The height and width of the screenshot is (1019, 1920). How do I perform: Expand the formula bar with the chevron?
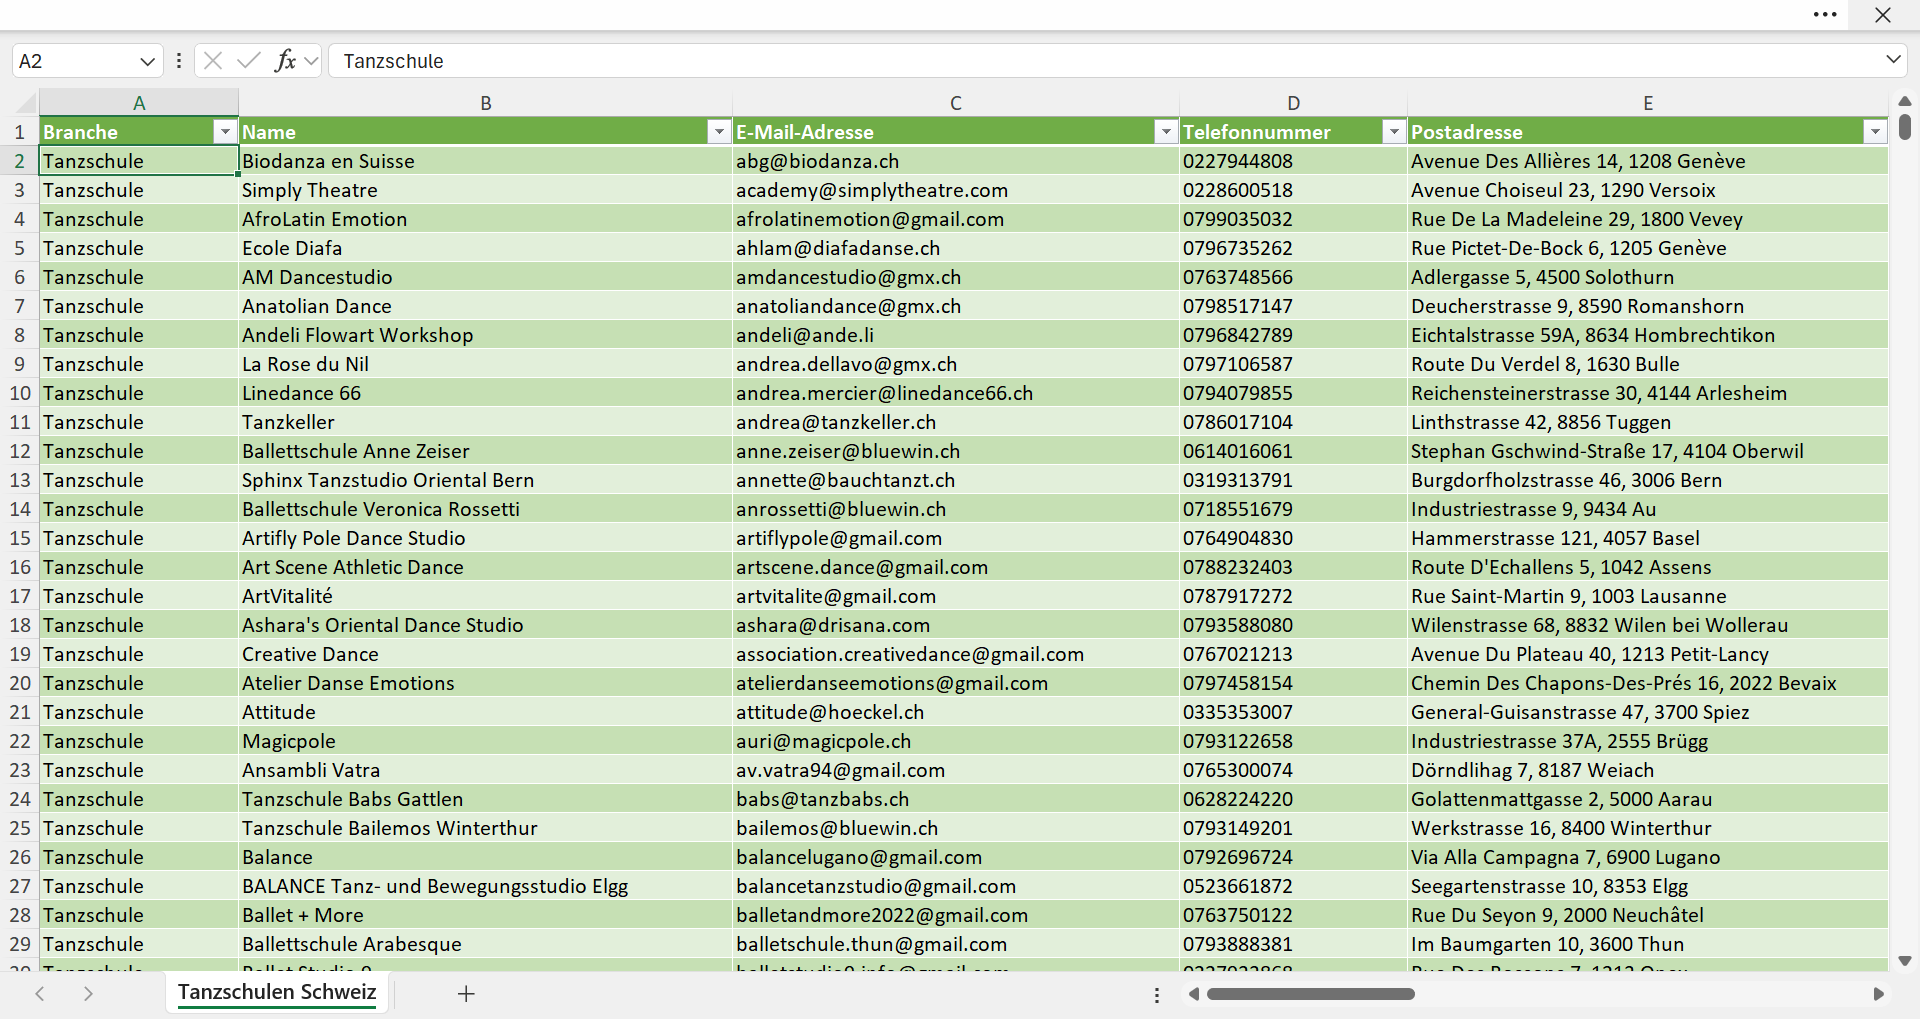tap(1893, 60)
